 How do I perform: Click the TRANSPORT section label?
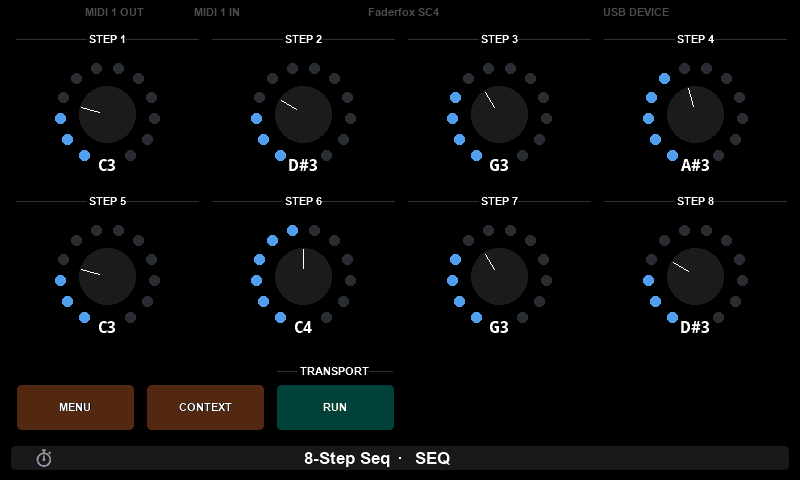coord(335,371)
